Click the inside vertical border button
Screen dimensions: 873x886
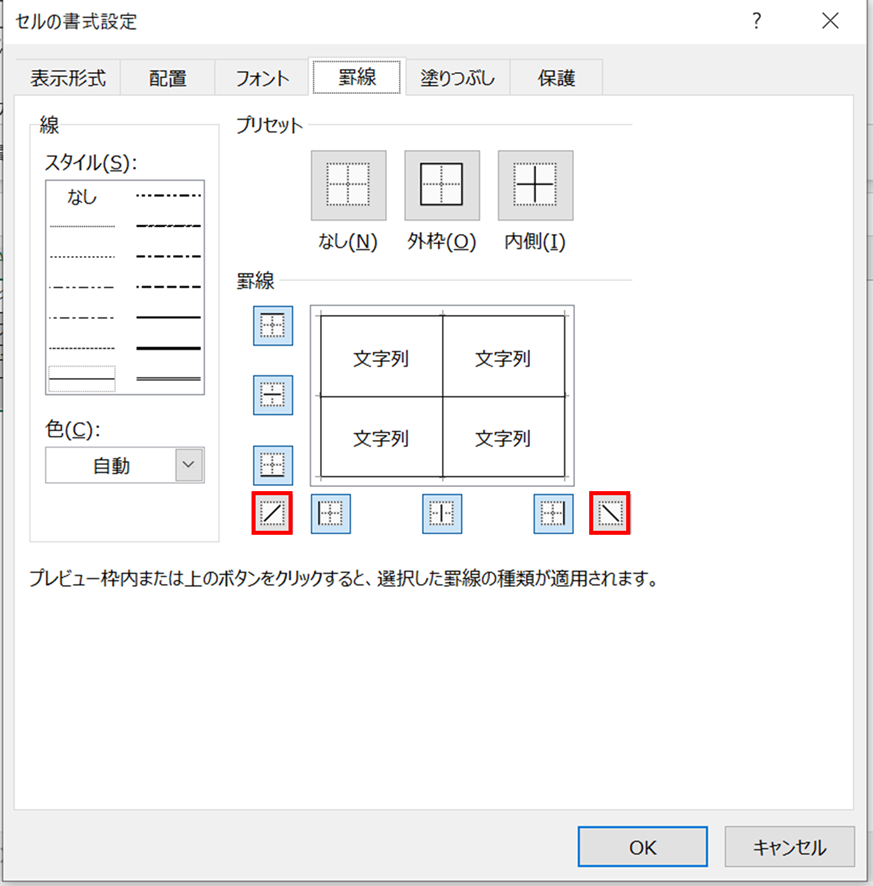pyautogui.click(x=442, y=514)
